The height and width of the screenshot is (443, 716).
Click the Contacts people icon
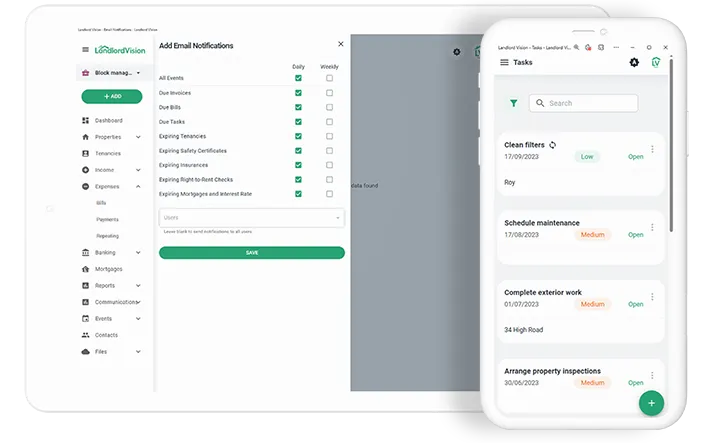(x=85, y=335)
